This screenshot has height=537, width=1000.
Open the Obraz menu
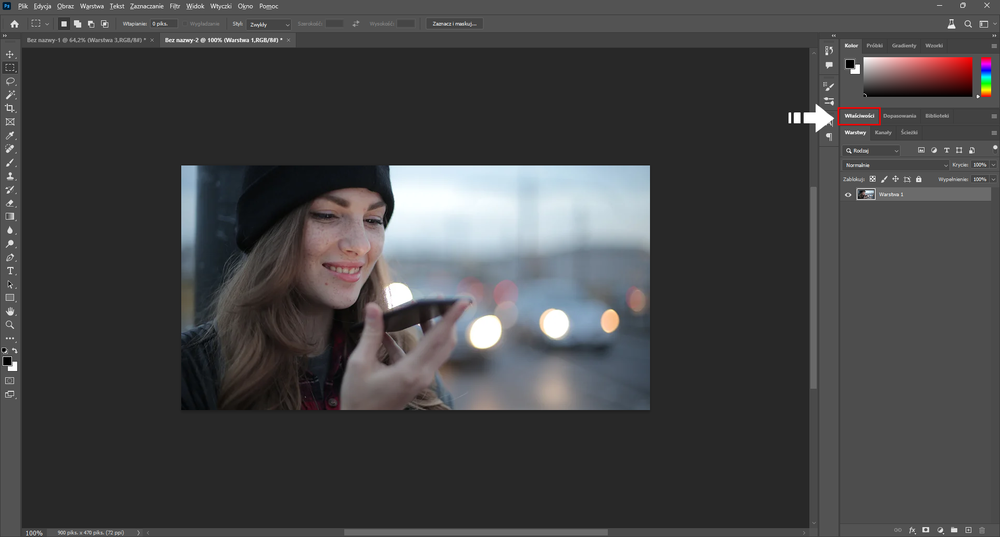point(66,6)
